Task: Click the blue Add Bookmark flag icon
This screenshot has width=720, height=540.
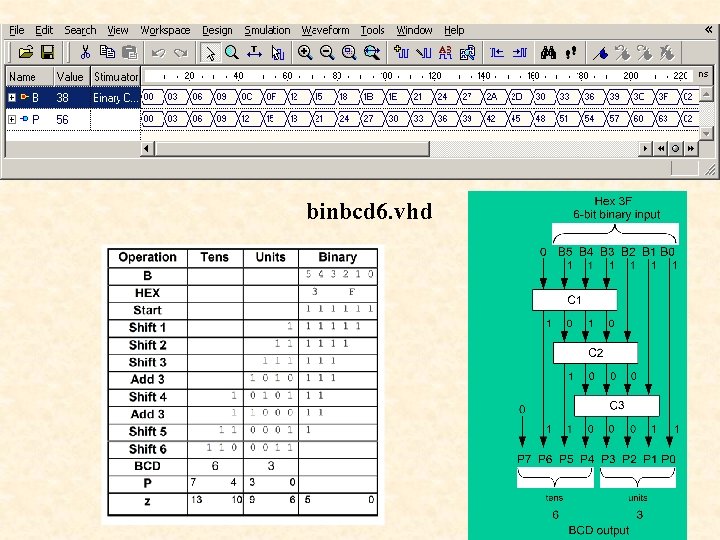Action: (x=601, y=53)
